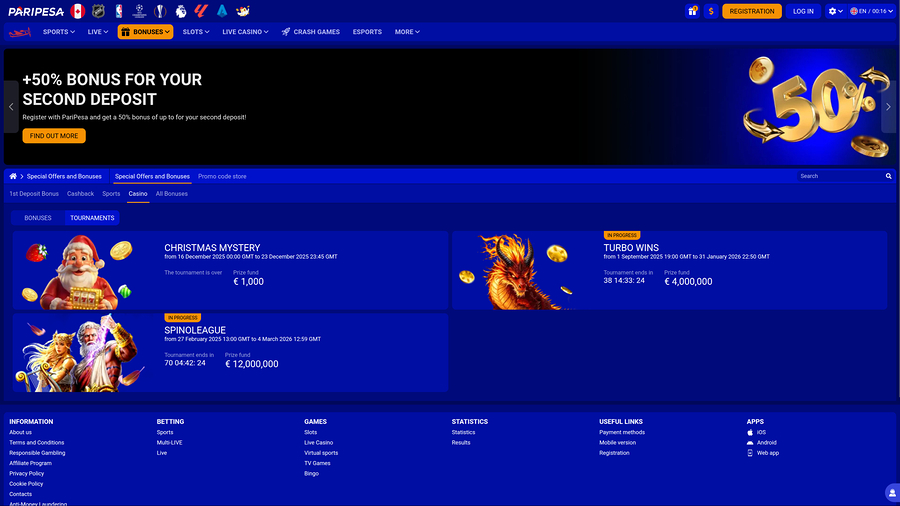Switch to the Tournaments toggle
Viewport: 900px width, 506px height.
click(x=92, y=218)
